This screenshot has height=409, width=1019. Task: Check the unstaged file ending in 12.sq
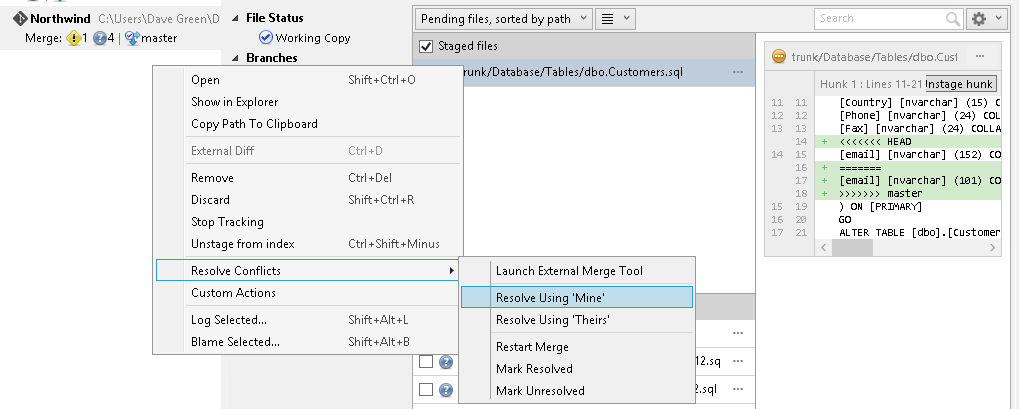(426, 361)
